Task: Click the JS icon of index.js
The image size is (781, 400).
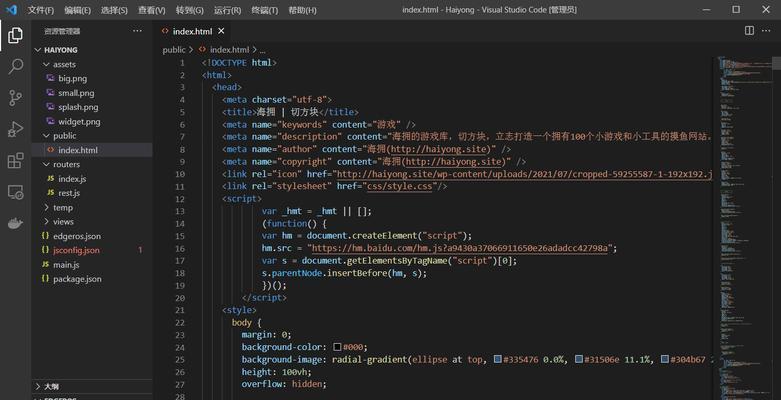Action: click(50, 178)
